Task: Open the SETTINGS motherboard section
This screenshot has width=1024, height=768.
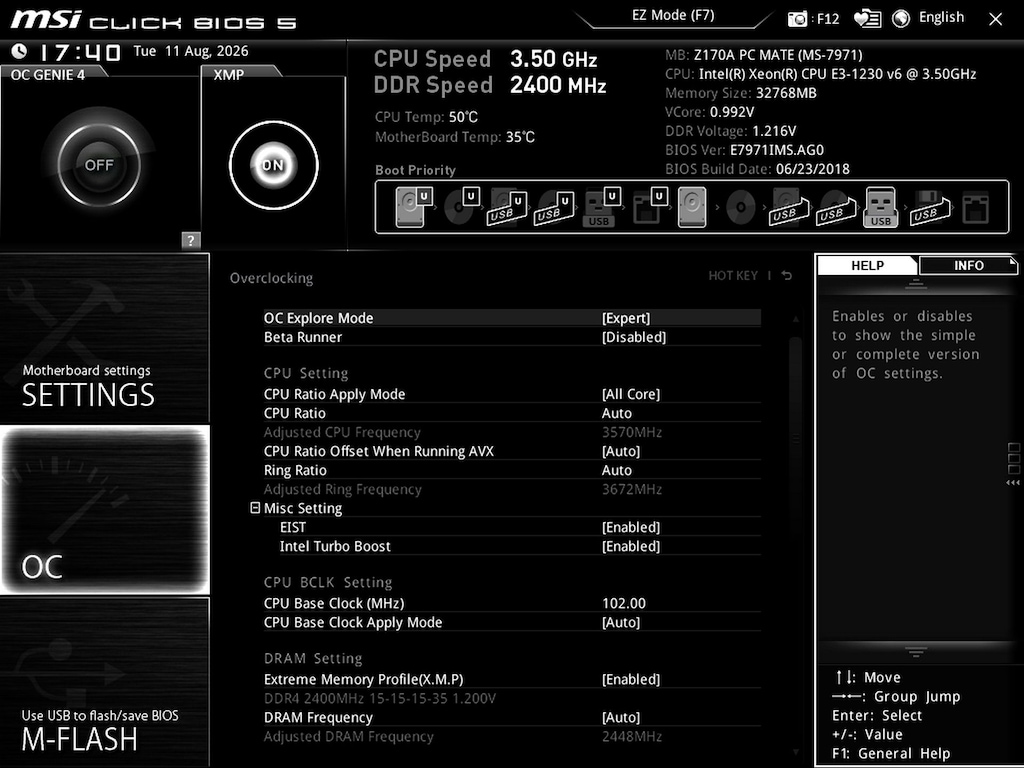Action: (x=104, y=338)
